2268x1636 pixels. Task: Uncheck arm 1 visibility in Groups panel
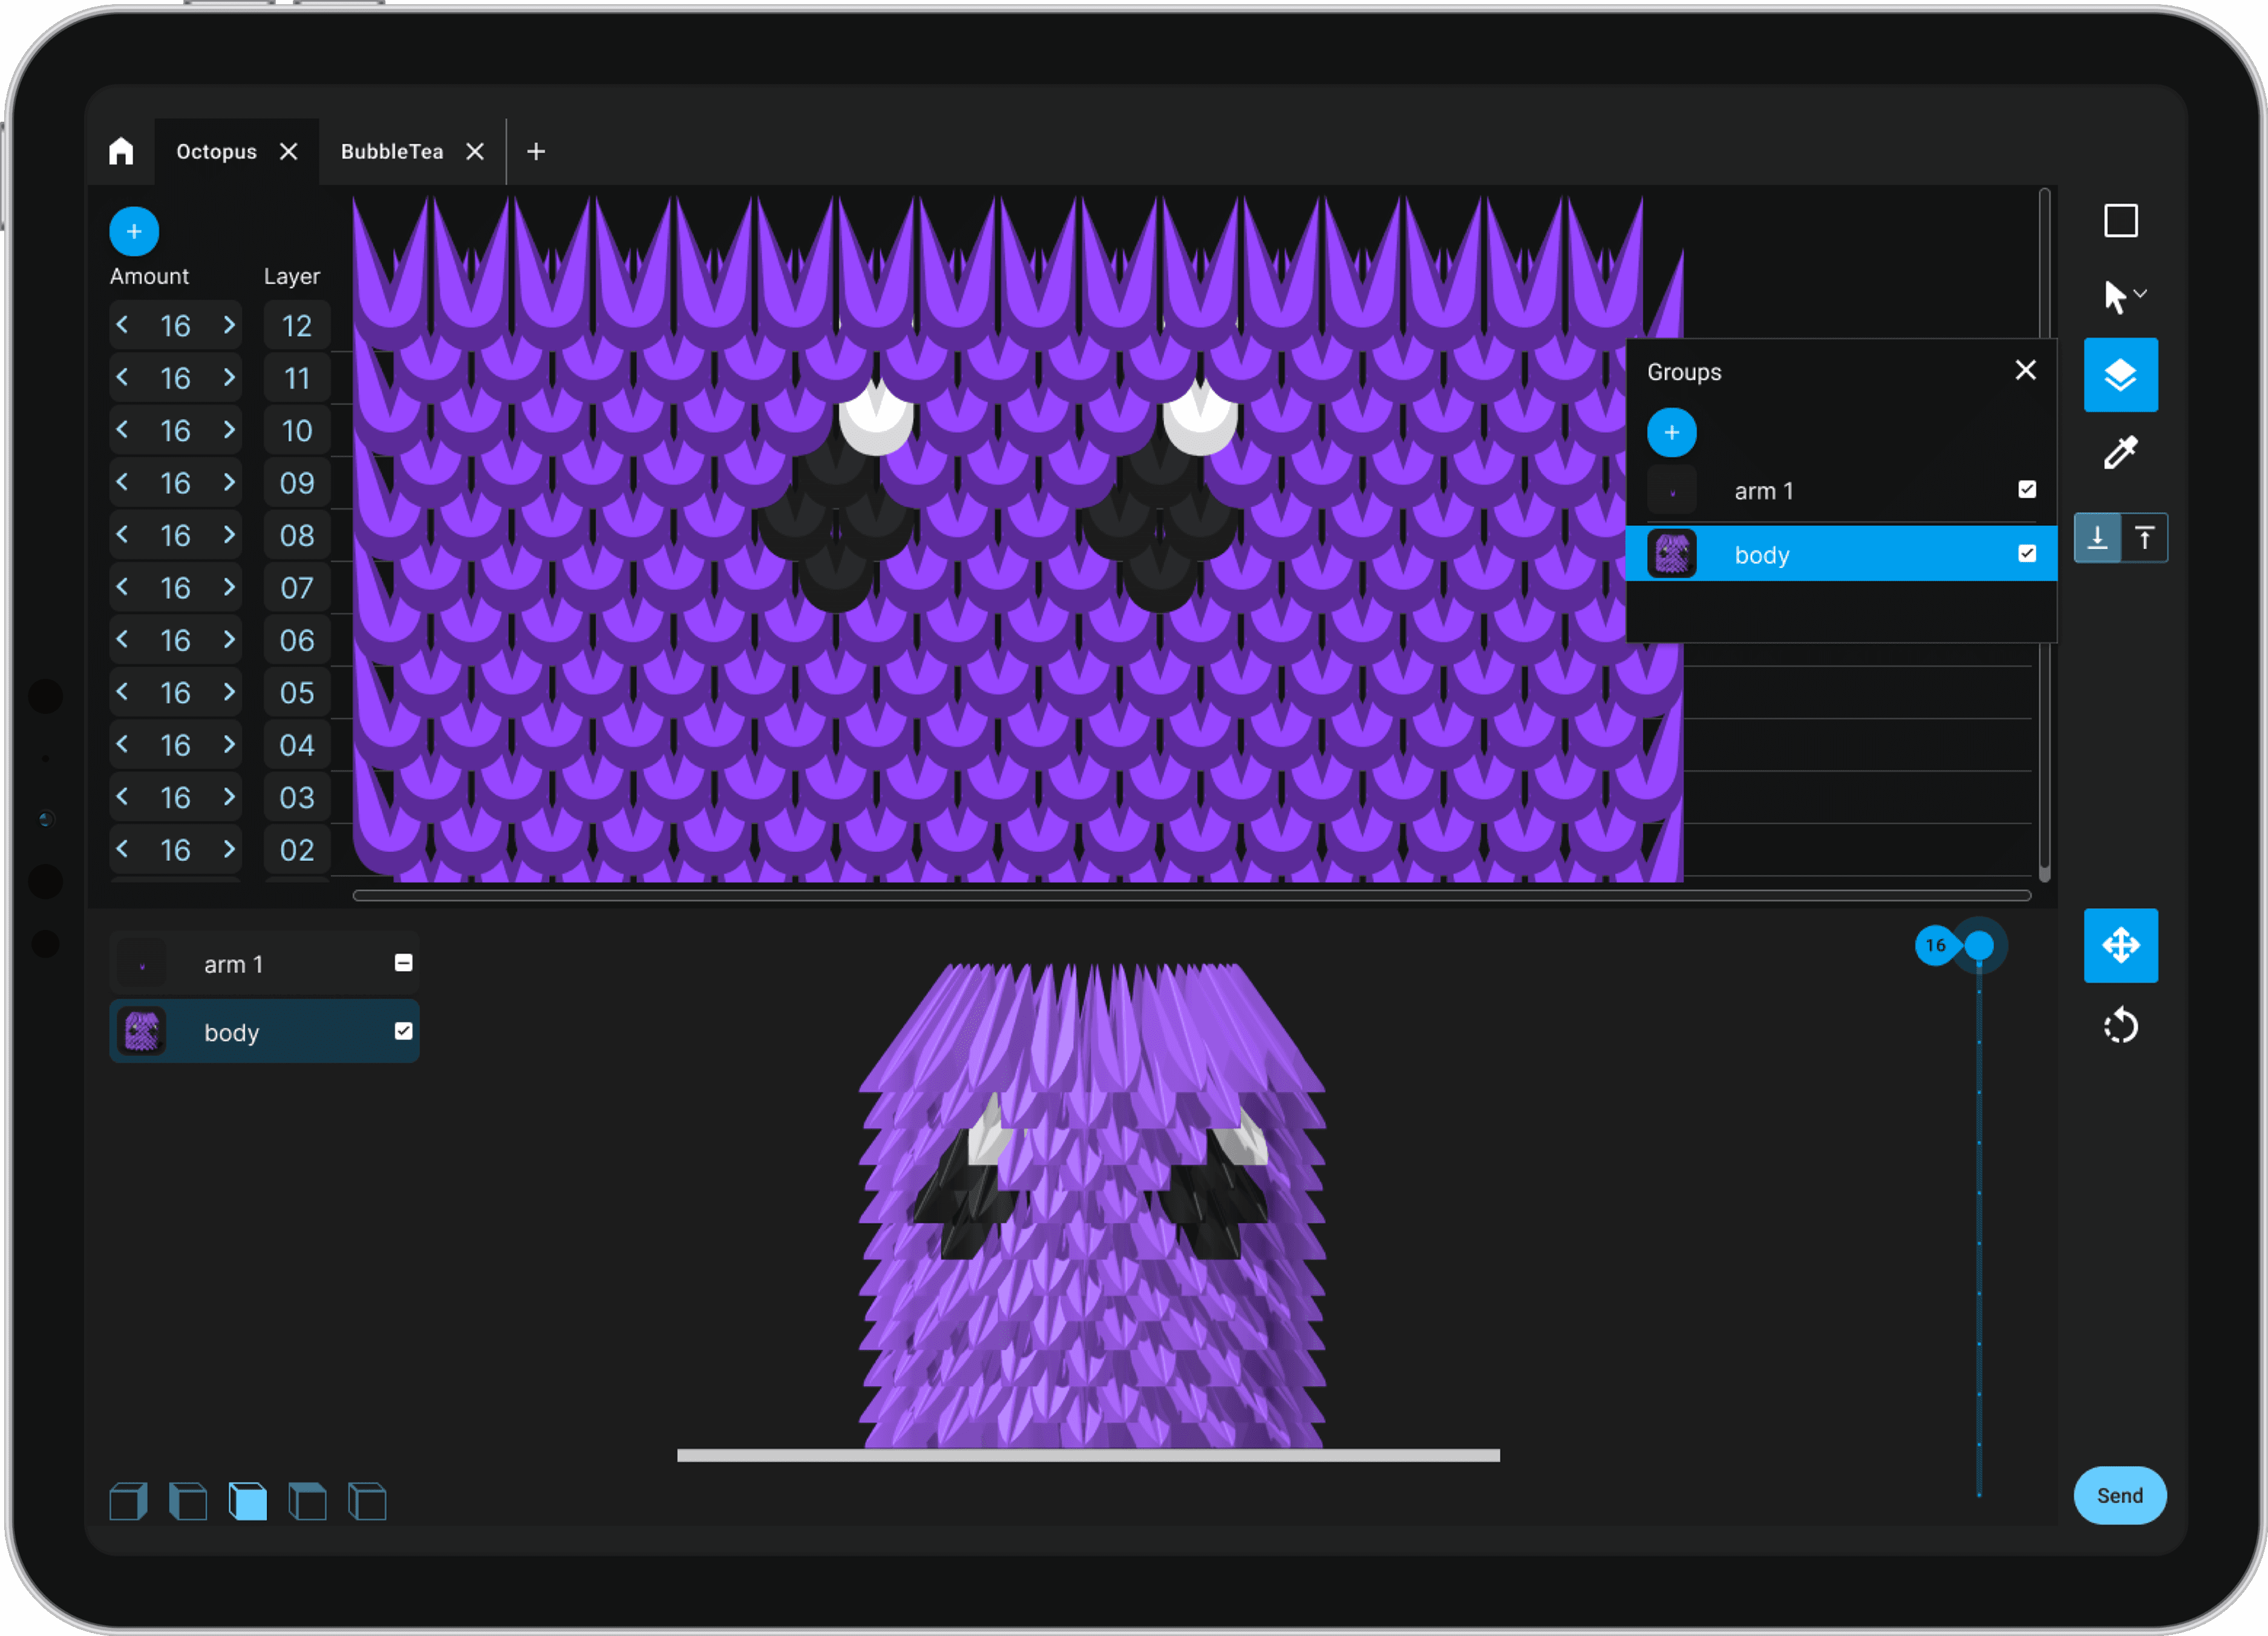coord(2026,490)
